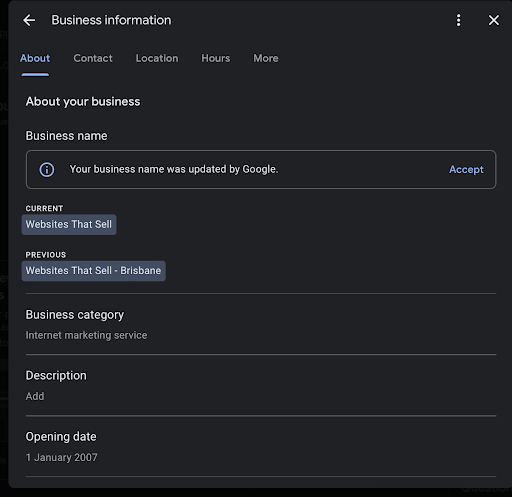Open the Location tab
Screen dimensions: 512x497
157,58
